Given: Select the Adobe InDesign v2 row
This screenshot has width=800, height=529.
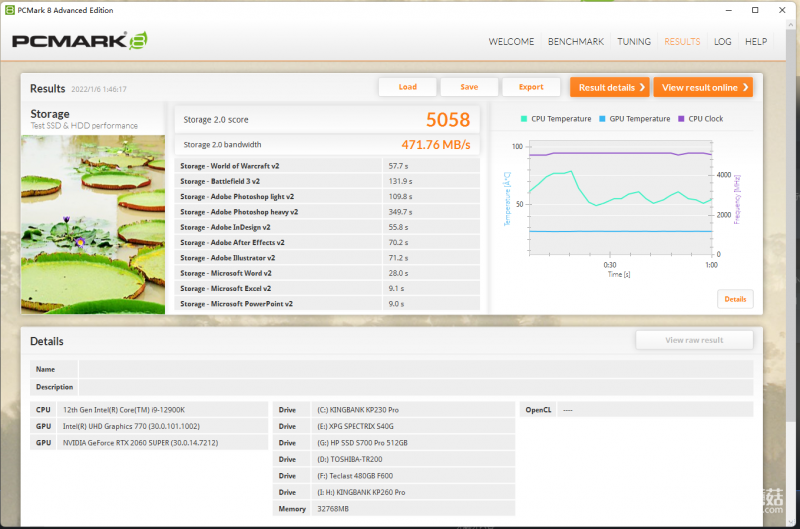Looking at the screenshot, I should [327, 227].
